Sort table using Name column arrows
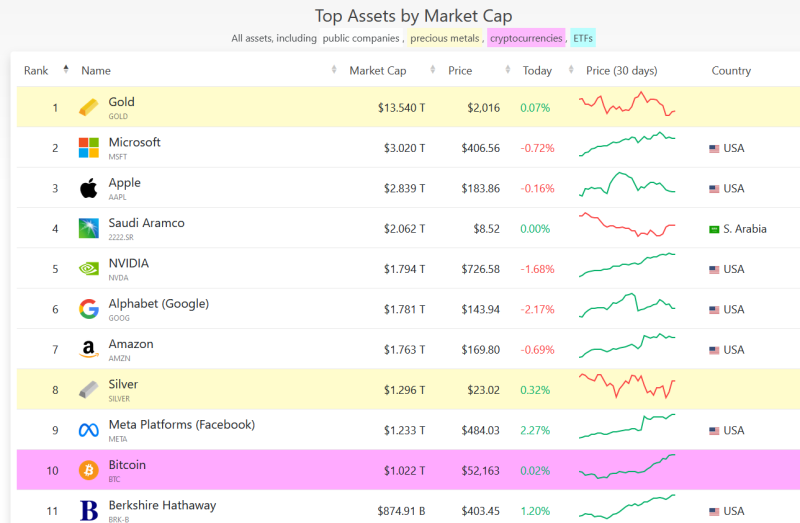 point(334,69)
